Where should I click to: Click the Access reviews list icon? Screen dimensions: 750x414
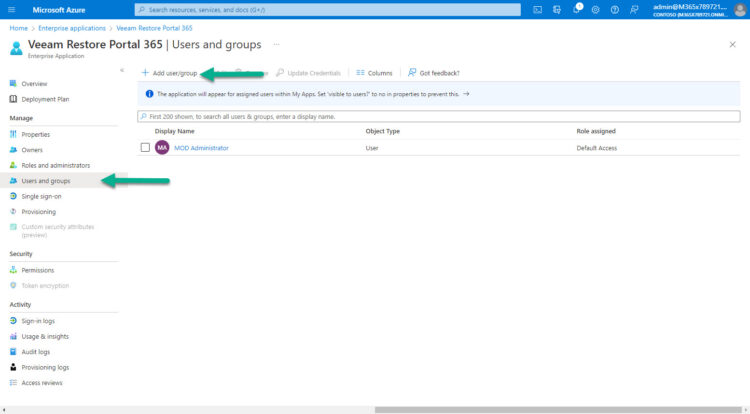tap(13, 382)
